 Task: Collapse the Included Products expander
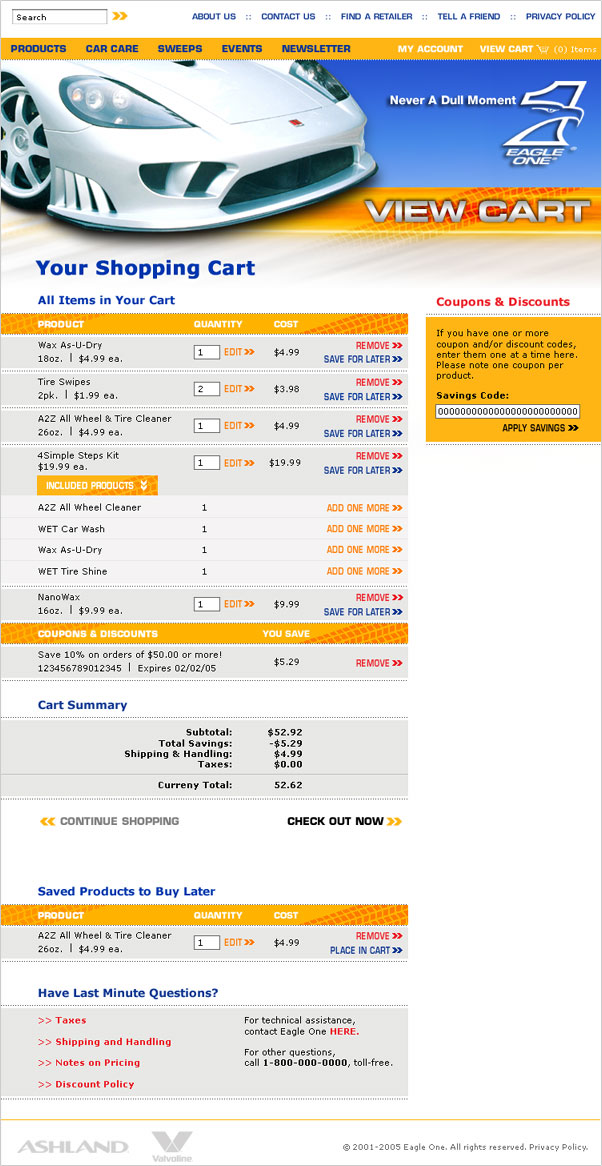click(97, 486)
